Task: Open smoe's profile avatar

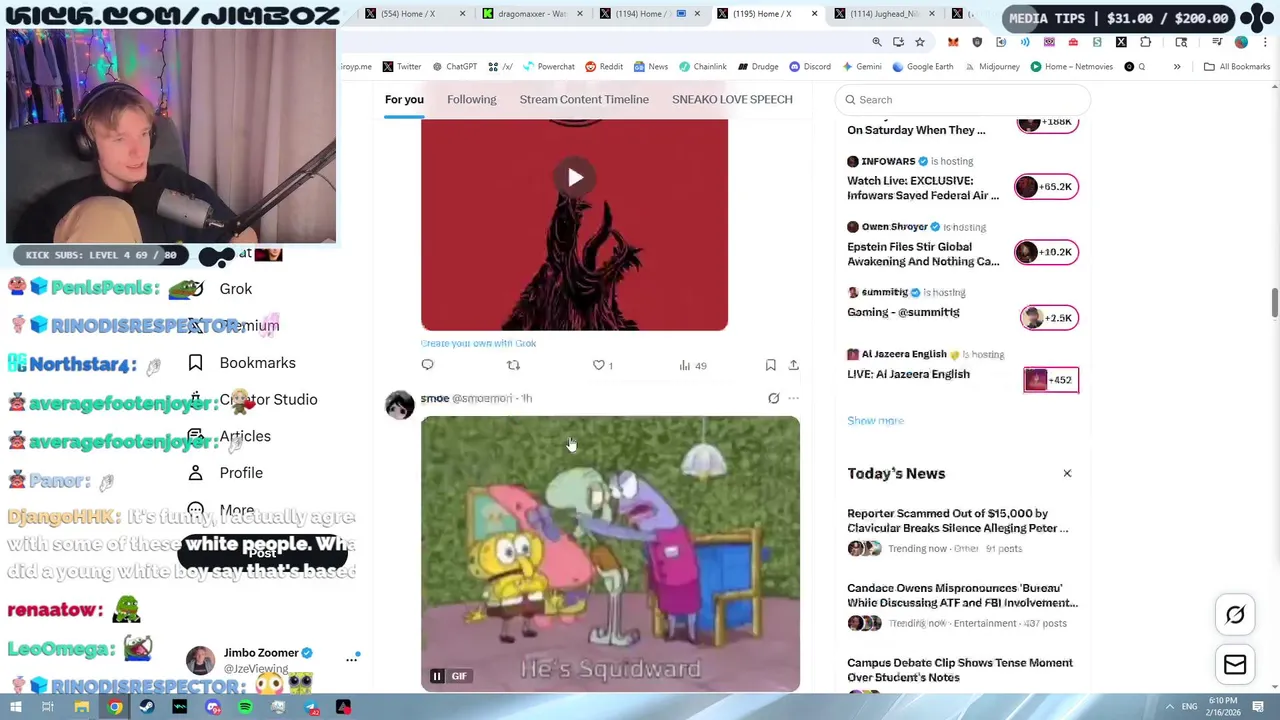Action: pyautogui.click(x=400, y=405)
